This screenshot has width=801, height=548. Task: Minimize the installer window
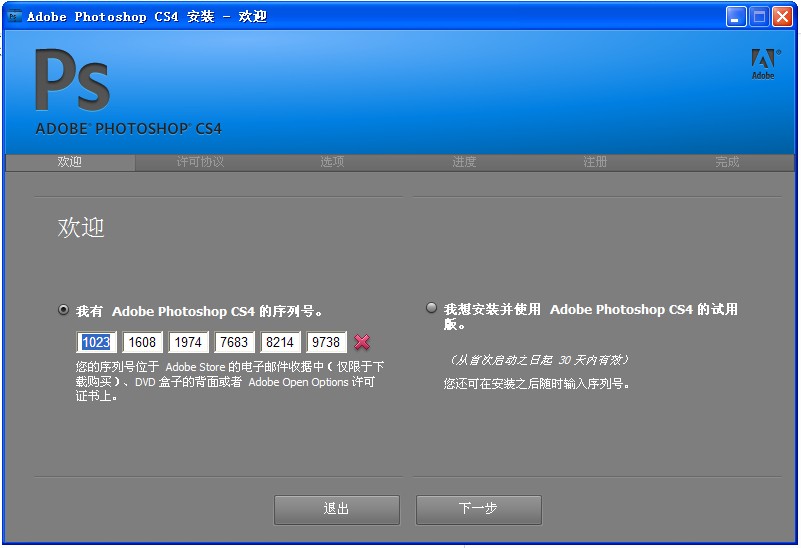point(736,17)
